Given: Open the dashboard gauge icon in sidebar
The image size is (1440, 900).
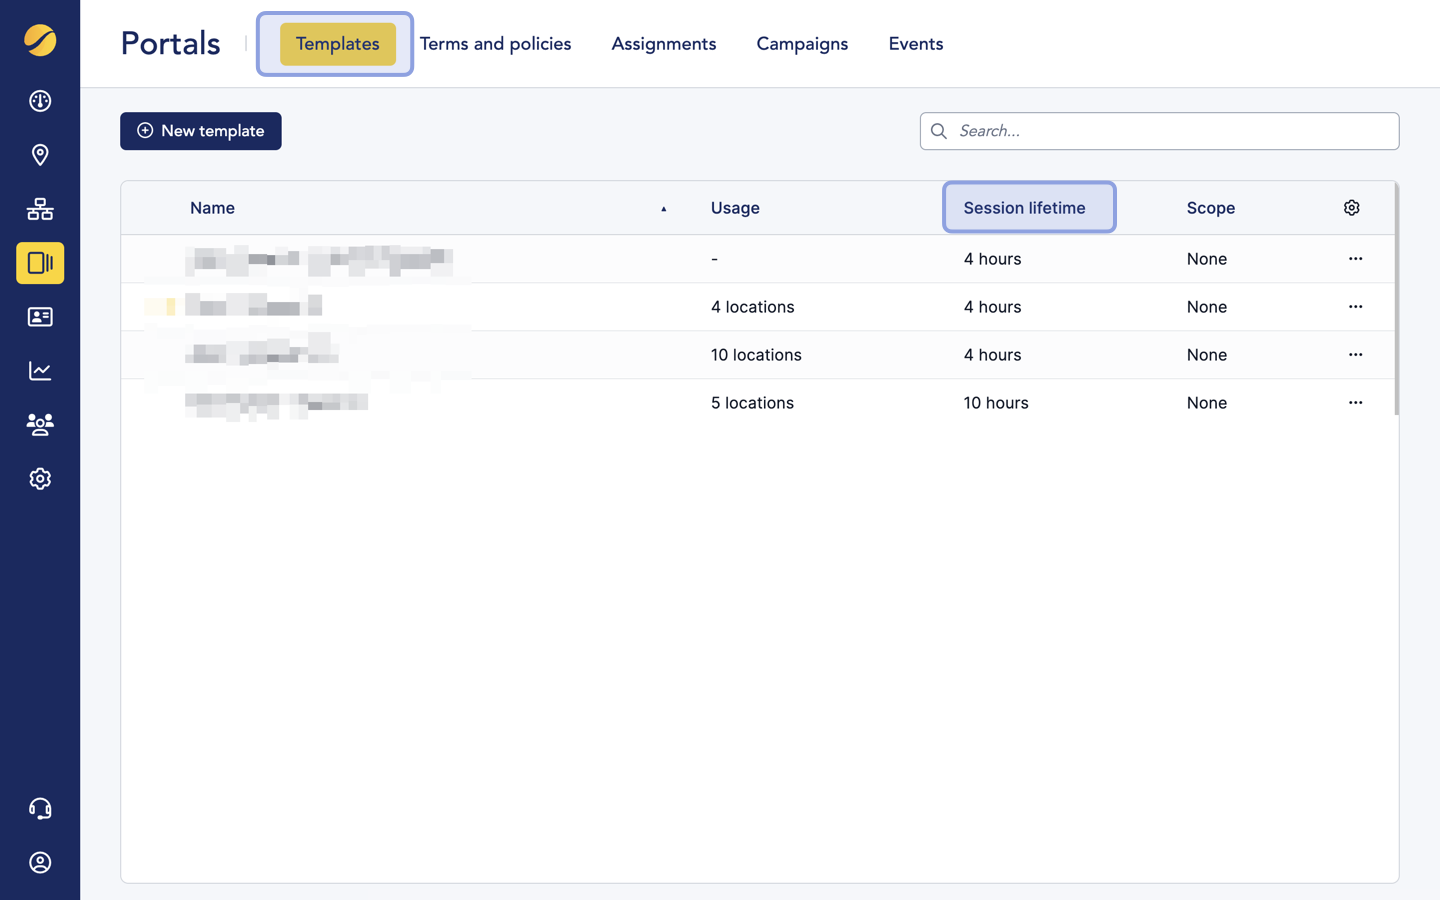Looking at the screenshot, I should (x=40, y=101).
